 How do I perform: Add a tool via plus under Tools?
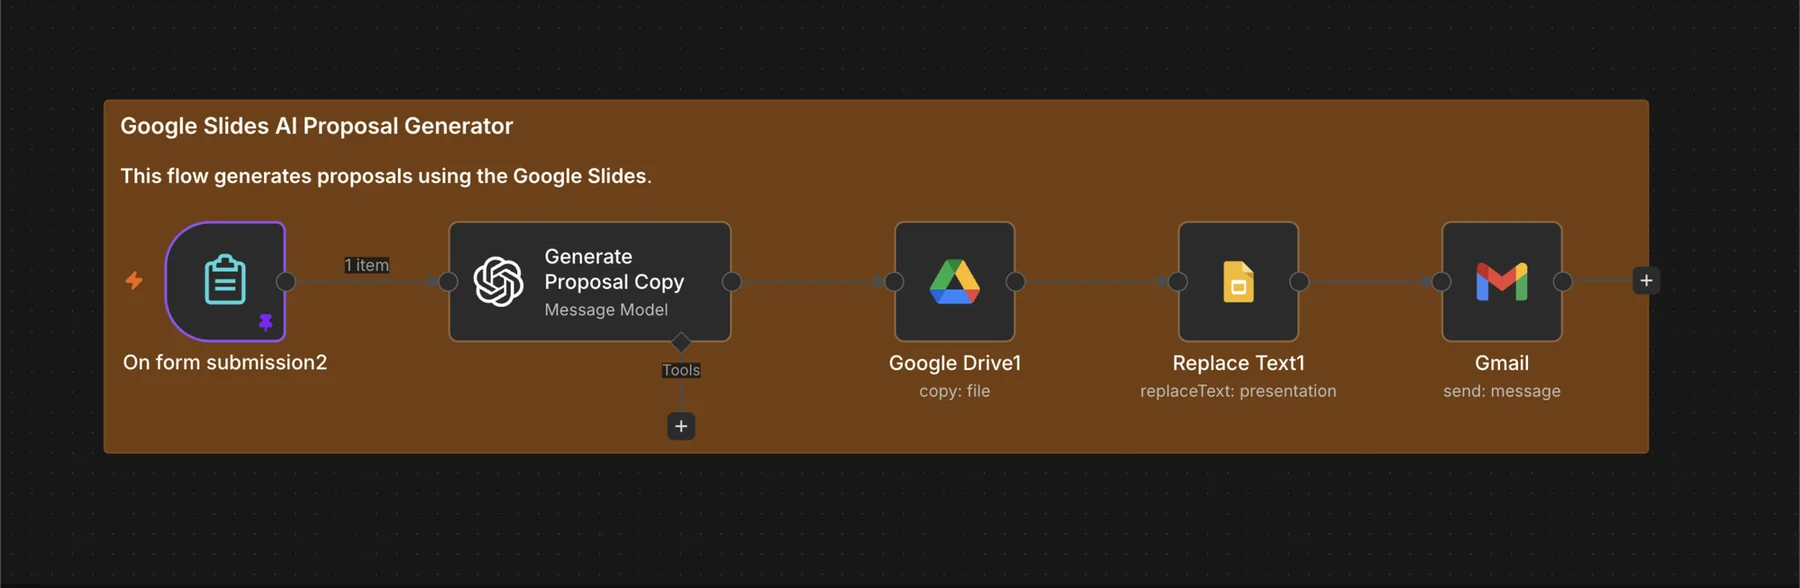click(681, 426)
